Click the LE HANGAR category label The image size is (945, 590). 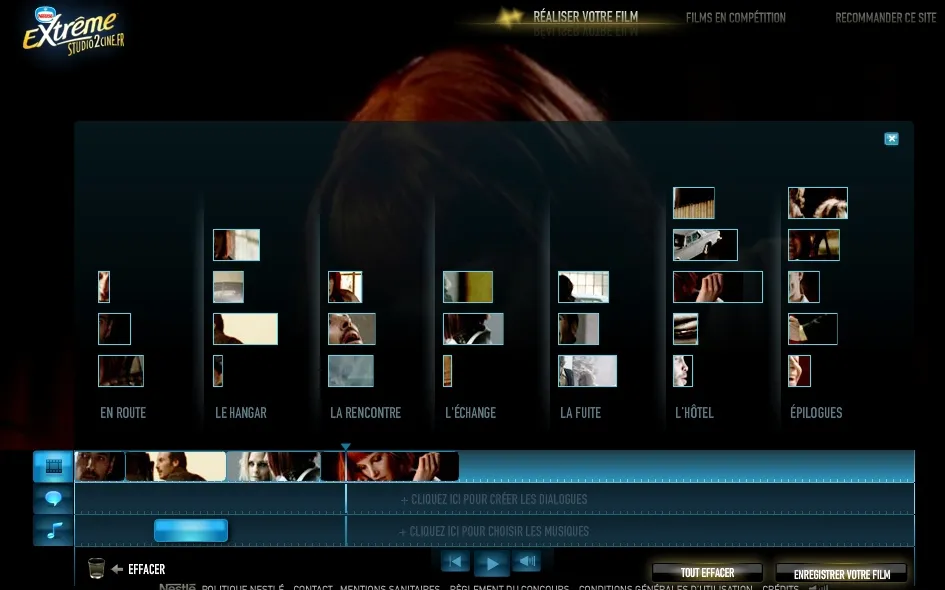(x=241, y=413)
